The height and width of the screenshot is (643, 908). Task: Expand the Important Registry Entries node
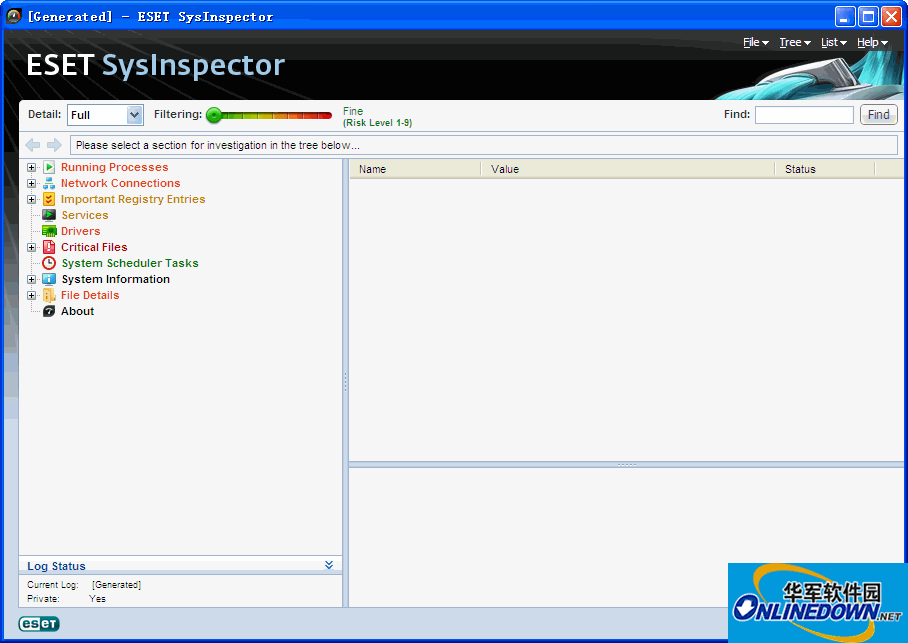(x=31, y=199)
